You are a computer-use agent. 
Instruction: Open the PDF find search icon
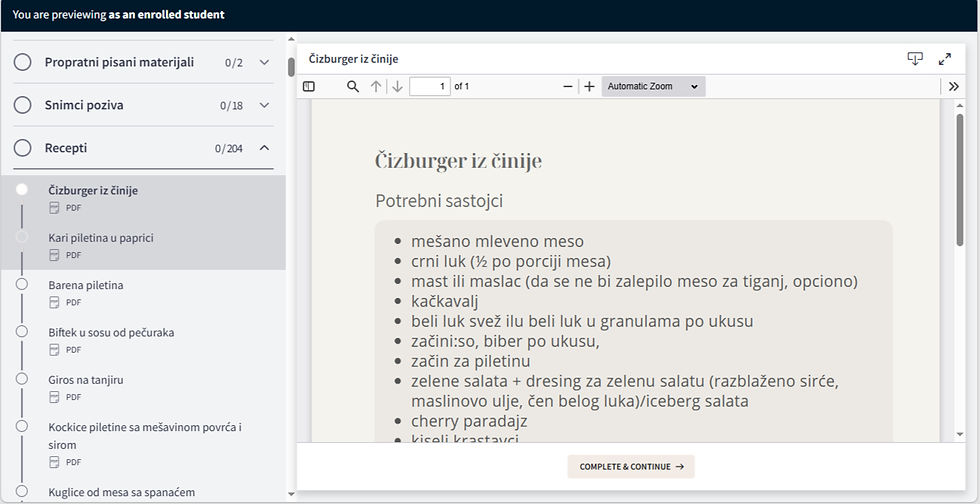tap(353, 86)
